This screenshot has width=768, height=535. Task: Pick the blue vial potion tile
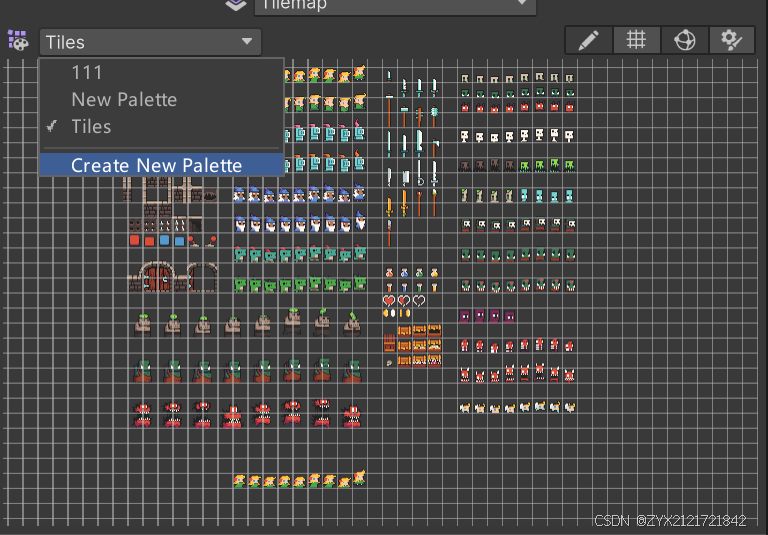404,287
